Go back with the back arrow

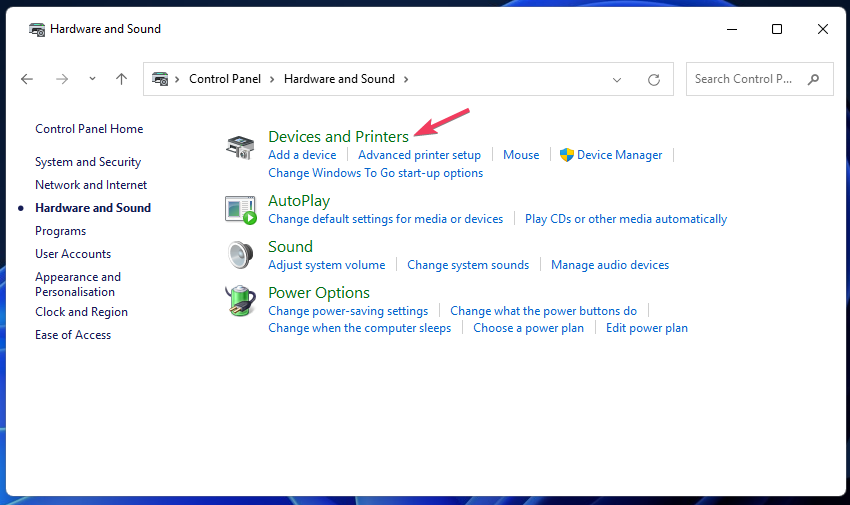pyautogui.click(x=27, y=79)
